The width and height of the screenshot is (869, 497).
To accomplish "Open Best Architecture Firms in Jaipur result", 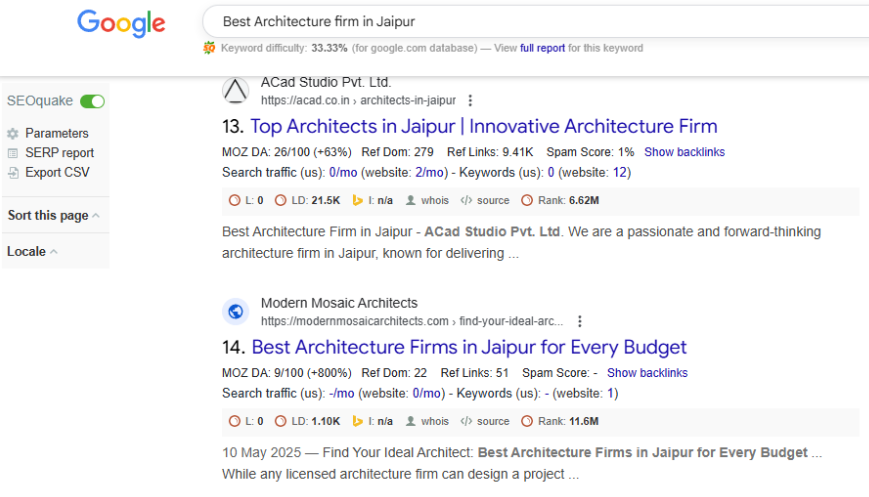I will (469, 347).
